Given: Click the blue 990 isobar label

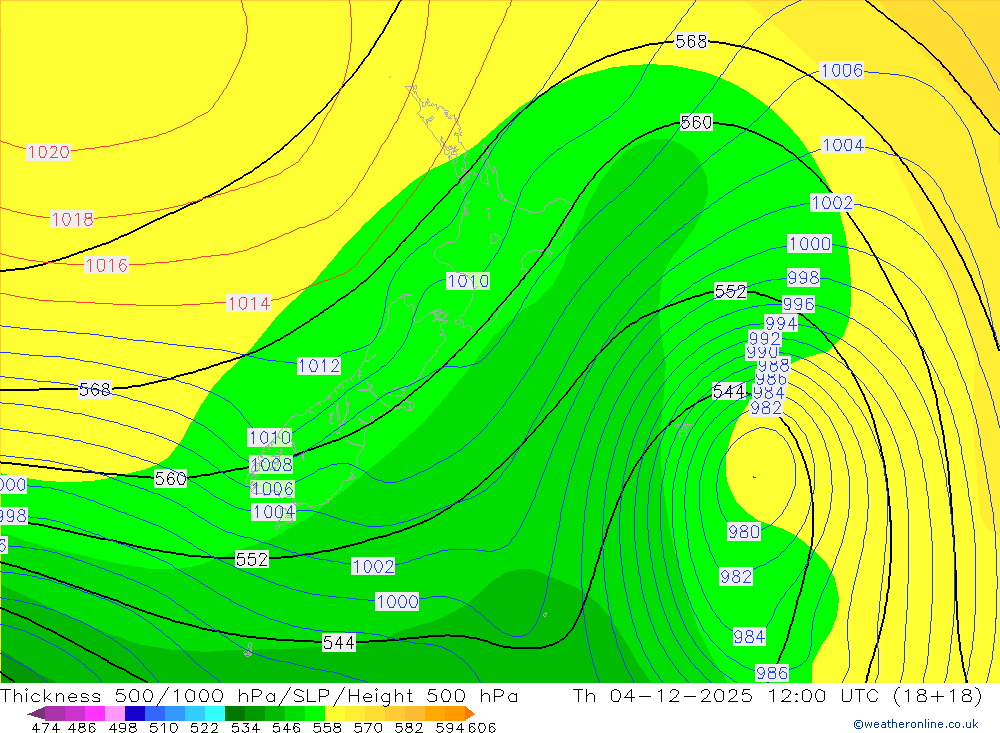Looking at the screenshot, I should pyautogui.click(x=762, y=352).
